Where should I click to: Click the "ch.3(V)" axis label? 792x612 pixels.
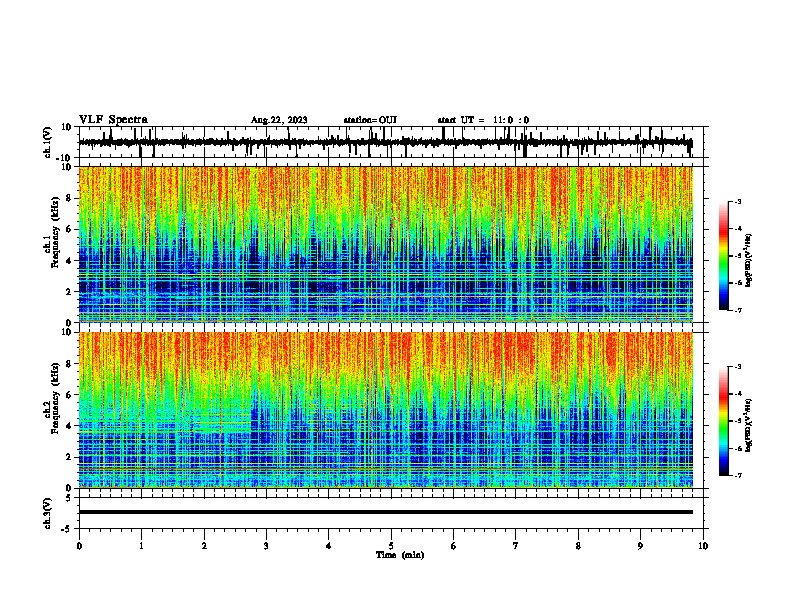coord(48,513)
